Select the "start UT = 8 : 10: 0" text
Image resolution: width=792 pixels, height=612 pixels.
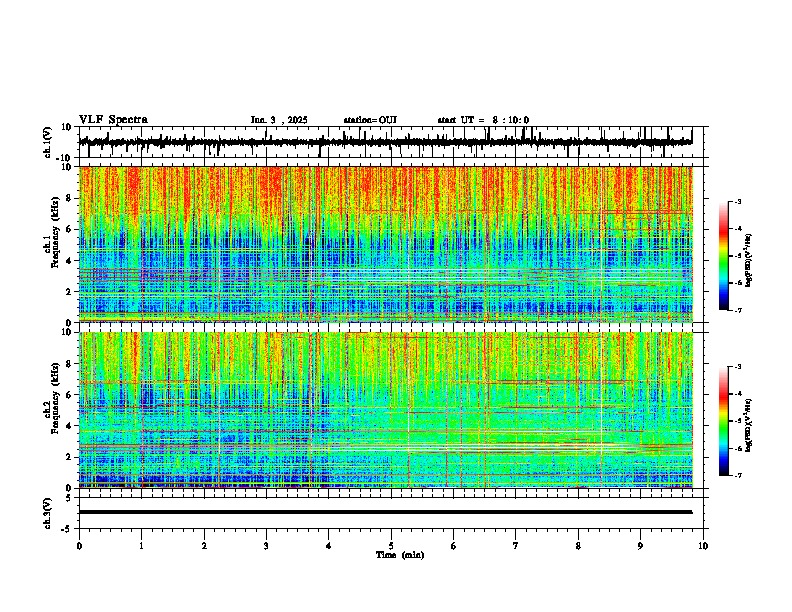tap(483, 120)
